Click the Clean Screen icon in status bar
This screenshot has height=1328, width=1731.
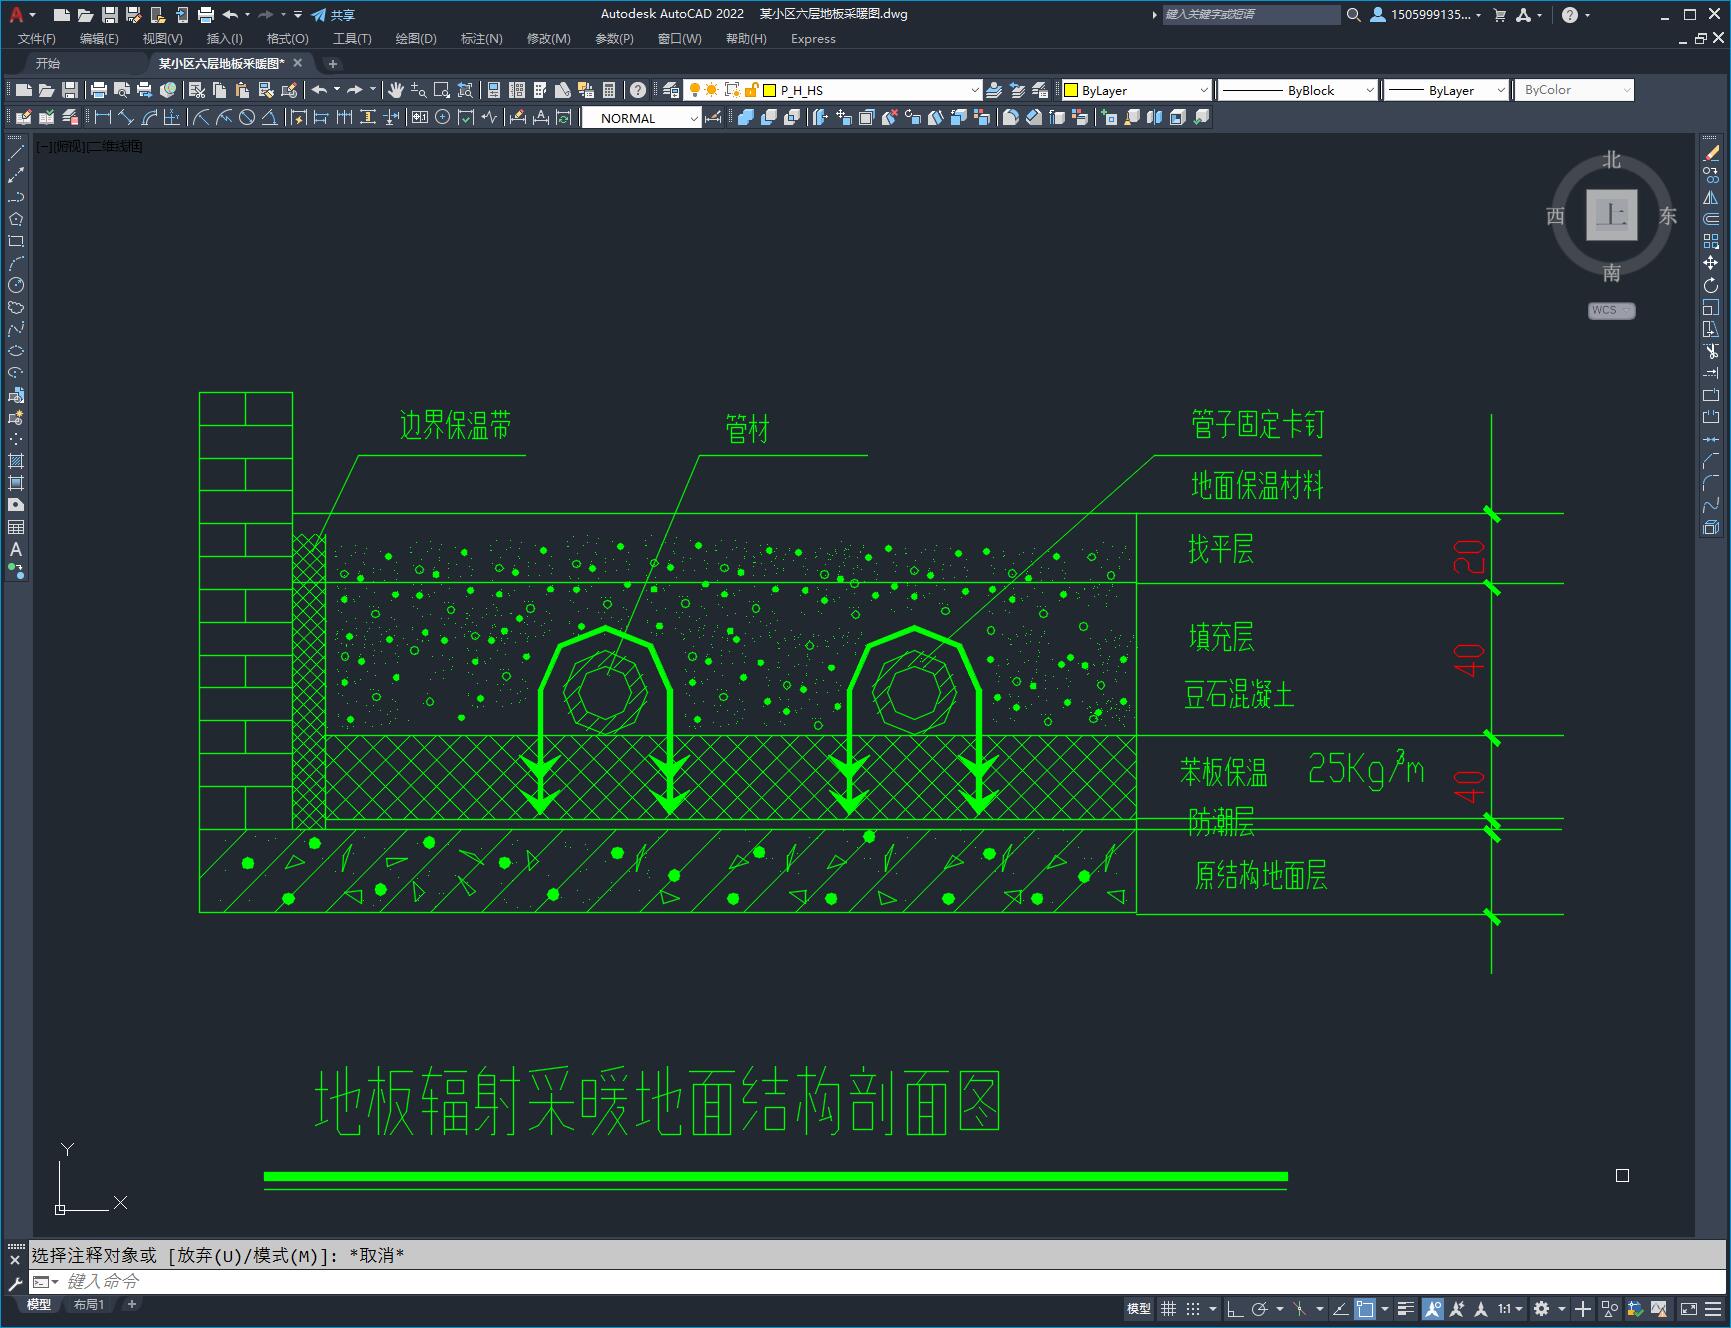pos(1689,1308)
